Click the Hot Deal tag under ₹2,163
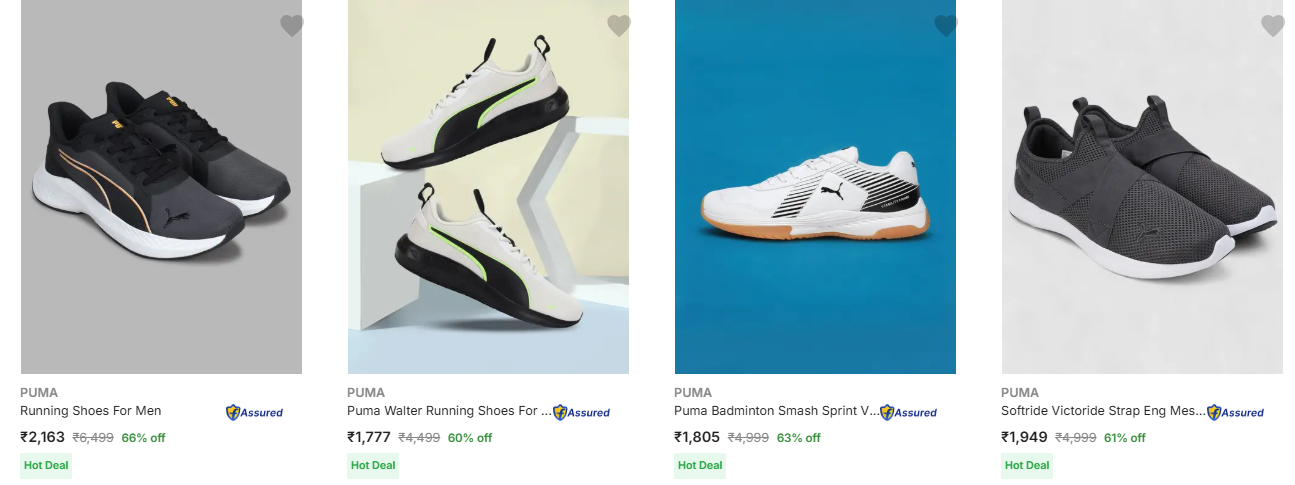The image size is (1295, 485). click(x=46, y=465)
